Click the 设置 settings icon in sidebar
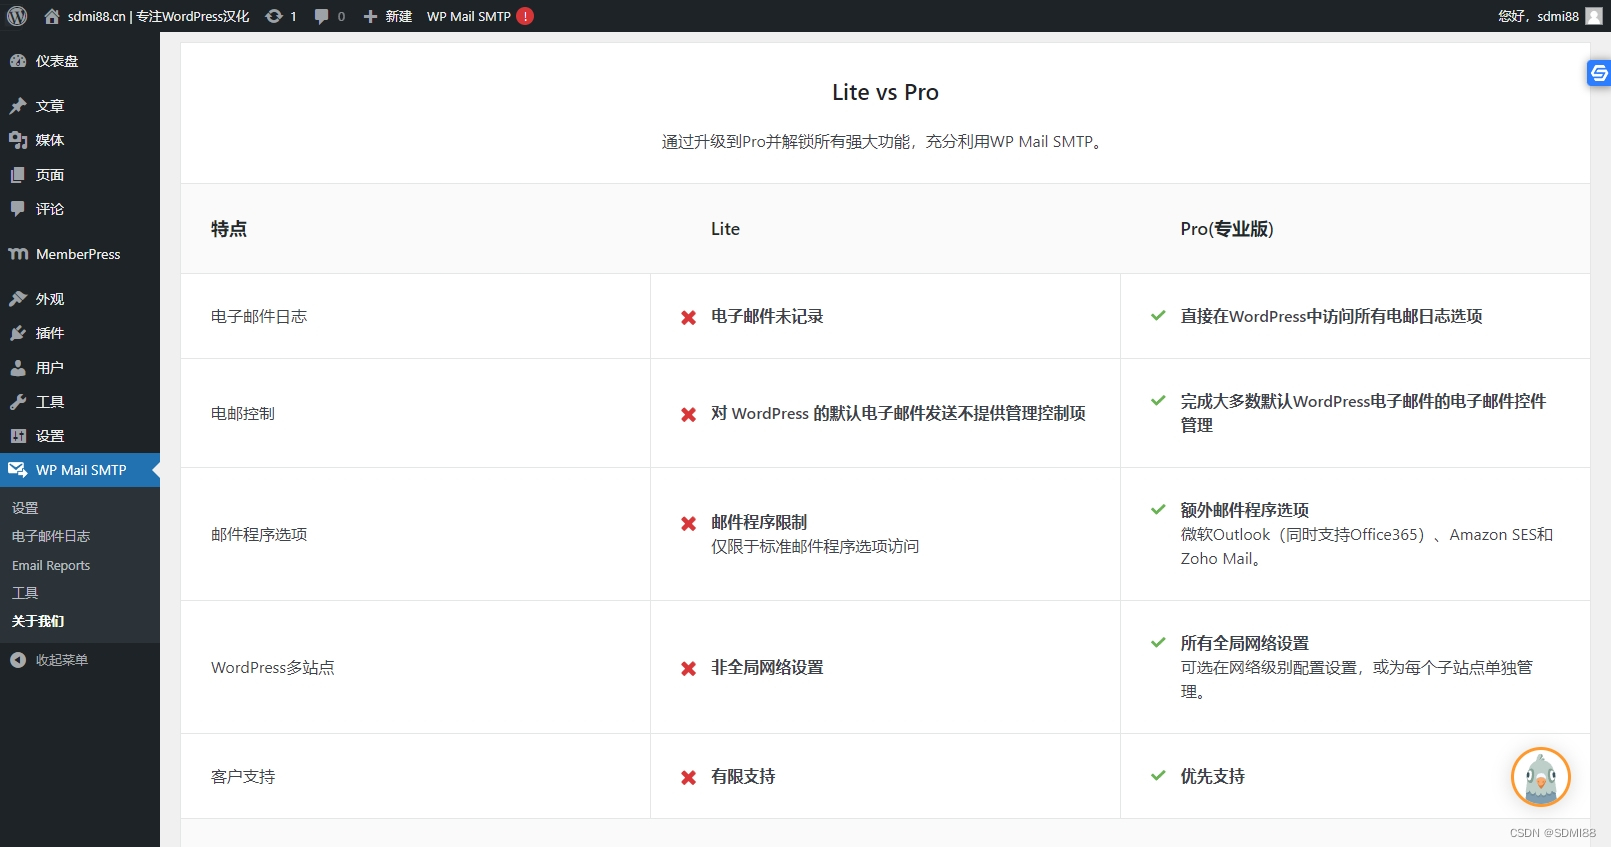The width and height of the screenshot is (1611, 847). [18, 436]
